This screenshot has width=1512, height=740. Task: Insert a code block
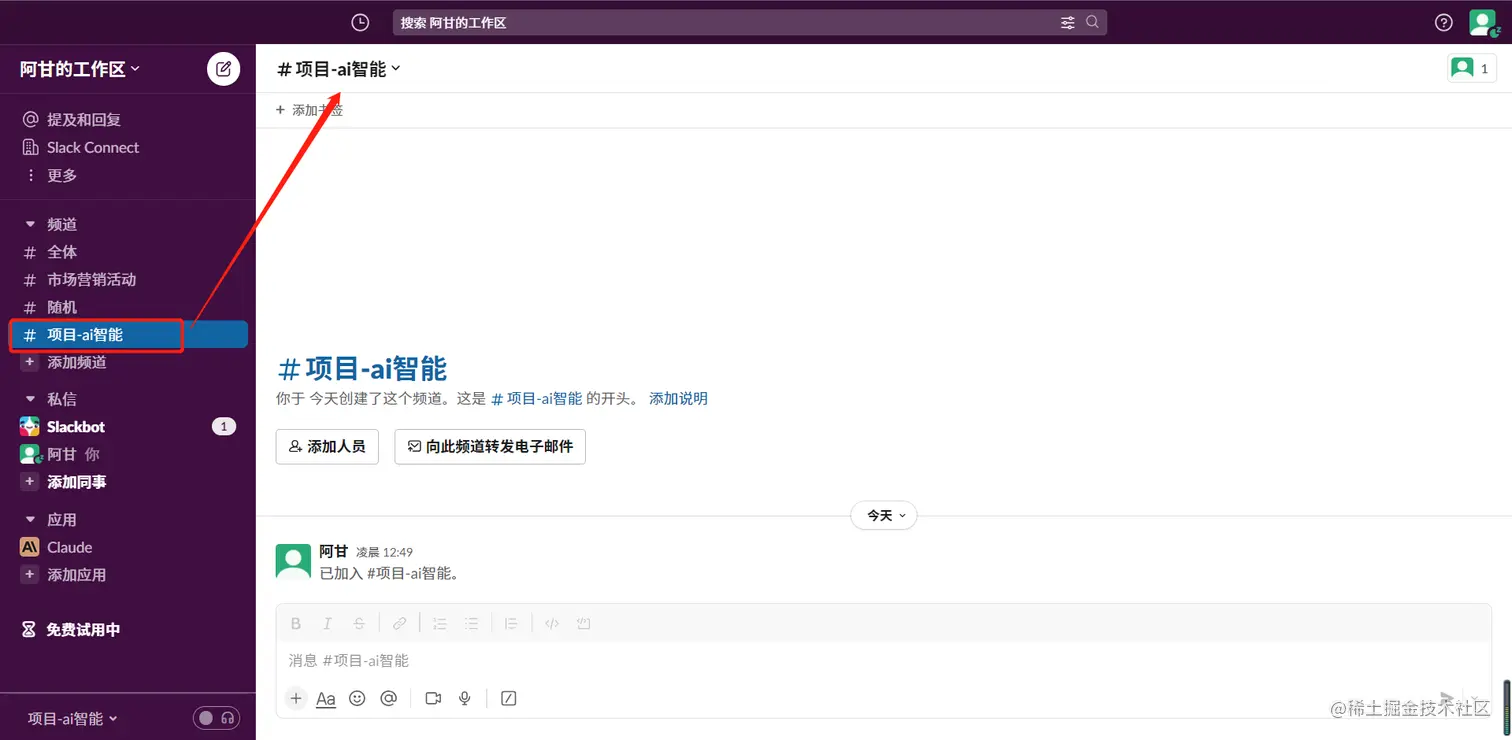[x=583, y=623]
